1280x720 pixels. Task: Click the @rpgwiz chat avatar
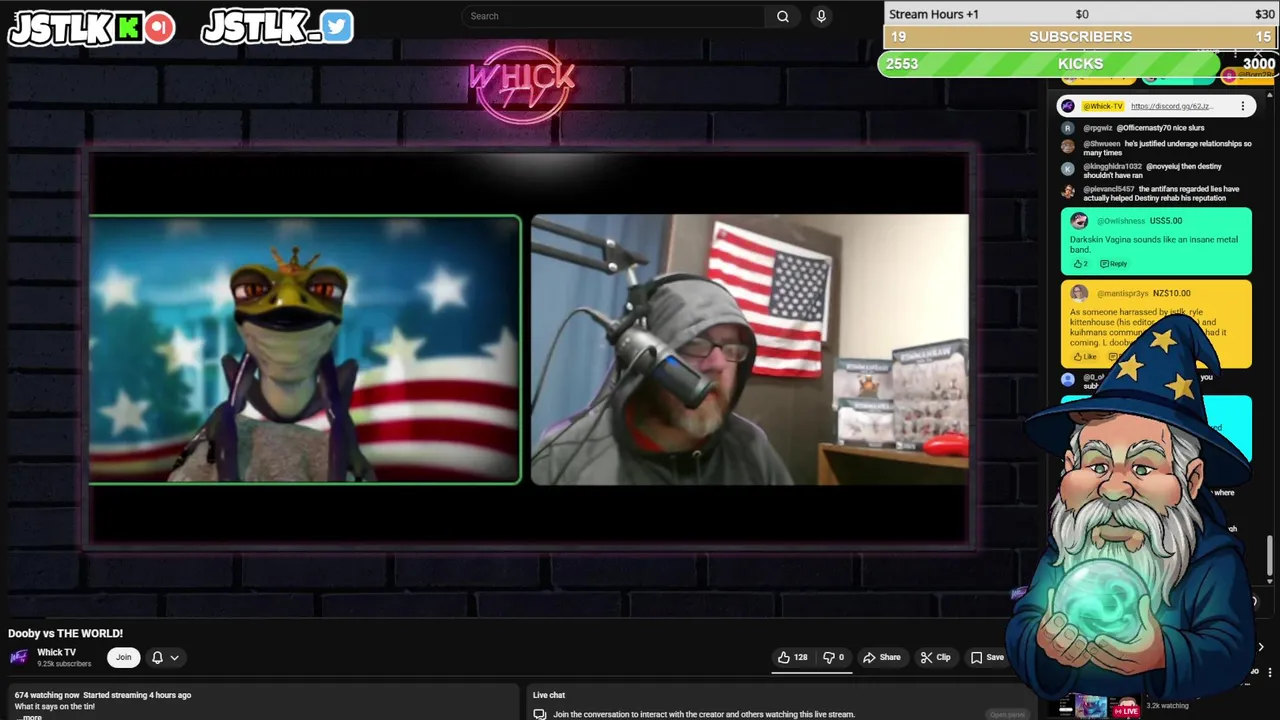(x=1068, y=128)
